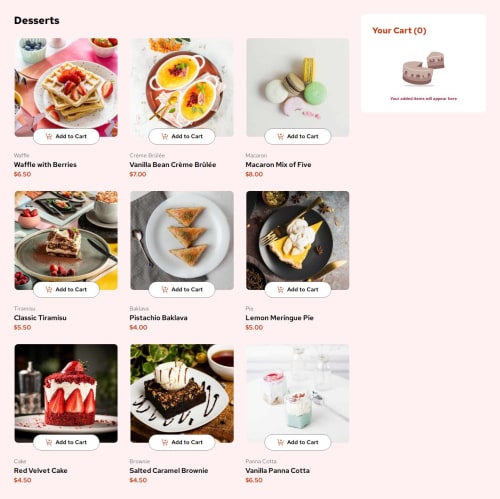Click the Vanilla Bean Crème Brûlée name
This screenshot has height=499, width=500.
click(173, 164)
